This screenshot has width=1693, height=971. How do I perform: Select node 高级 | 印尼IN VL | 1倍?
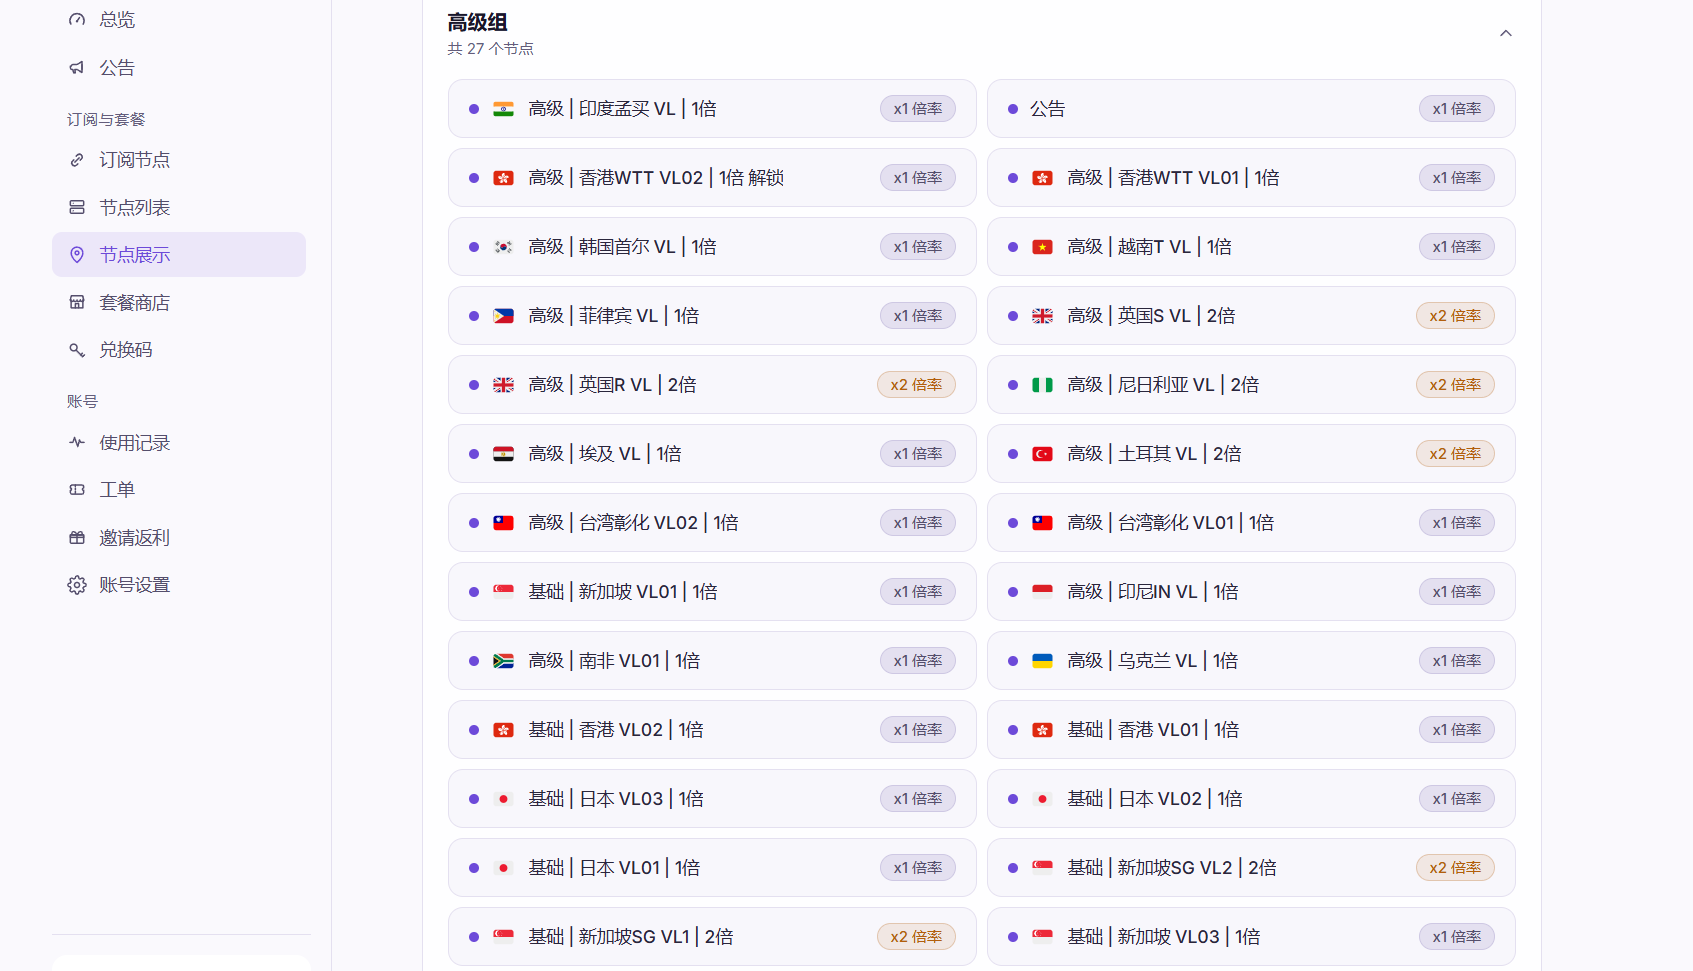(1251, 592)
